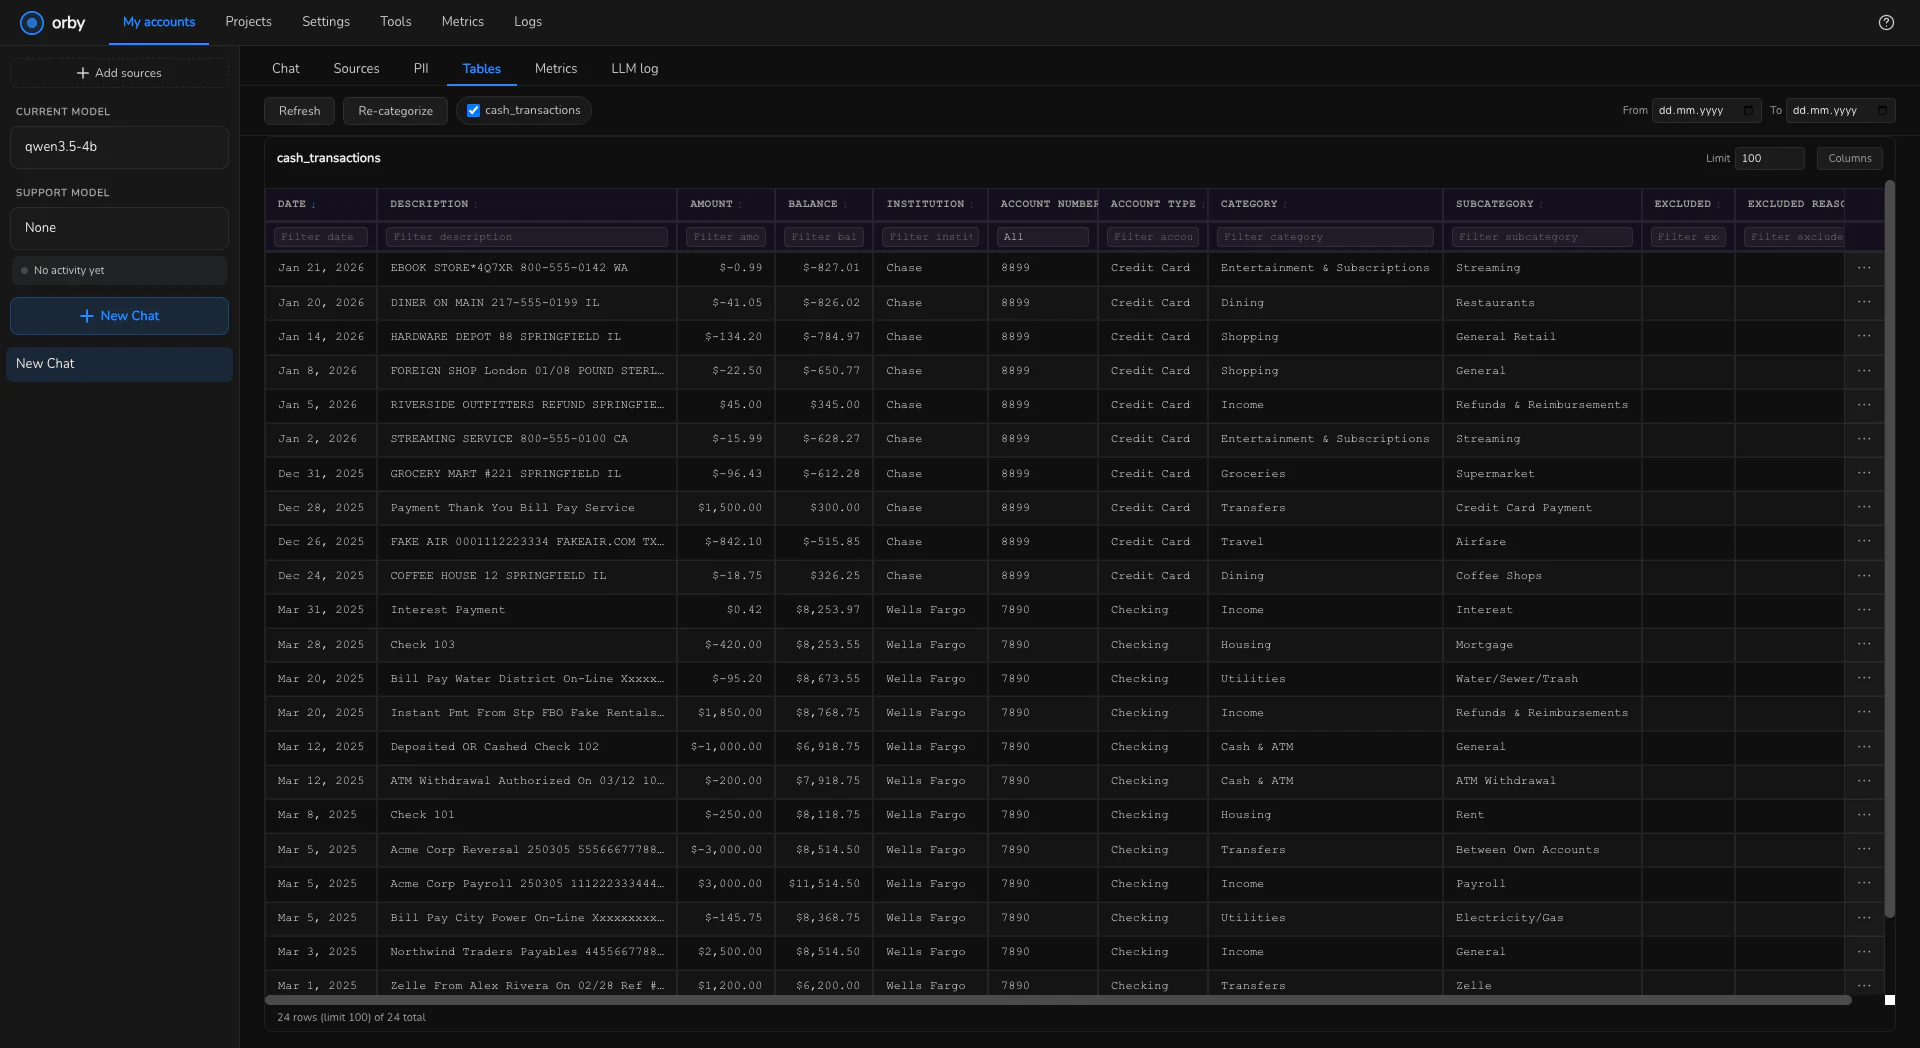1920x1048 pixels.
Task: Click the Limit value field
Action: (1770, 158)
